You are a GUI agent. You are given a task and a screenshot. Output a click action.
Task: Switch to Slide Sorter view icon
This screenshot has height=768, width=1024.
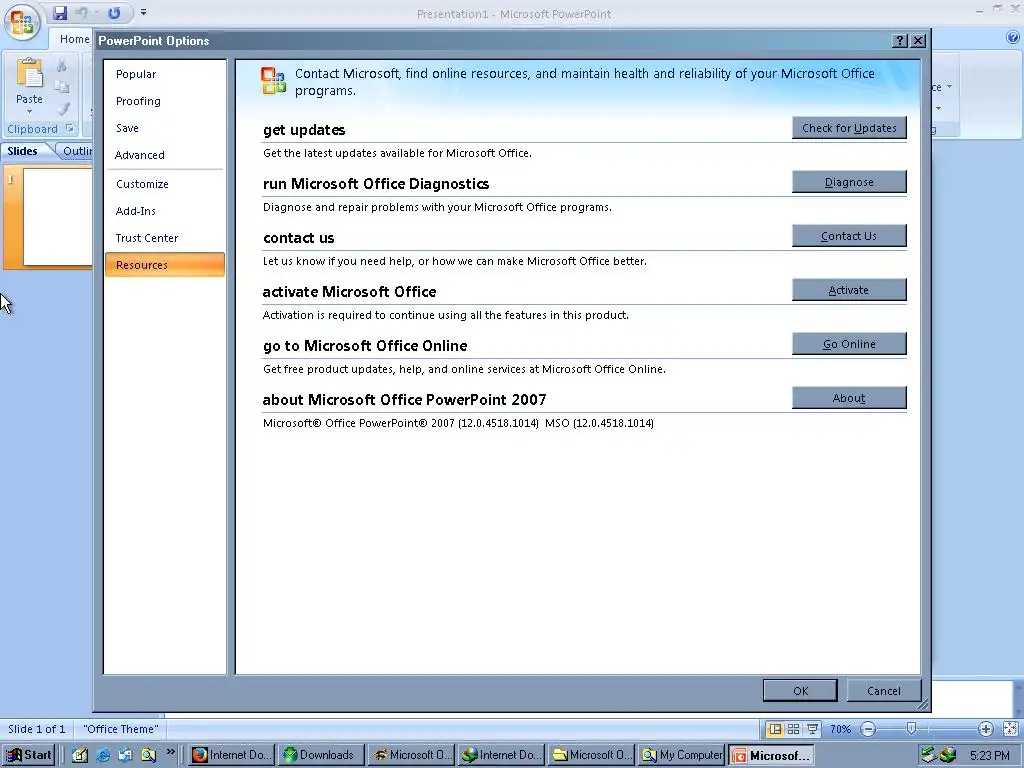[793, 729]
